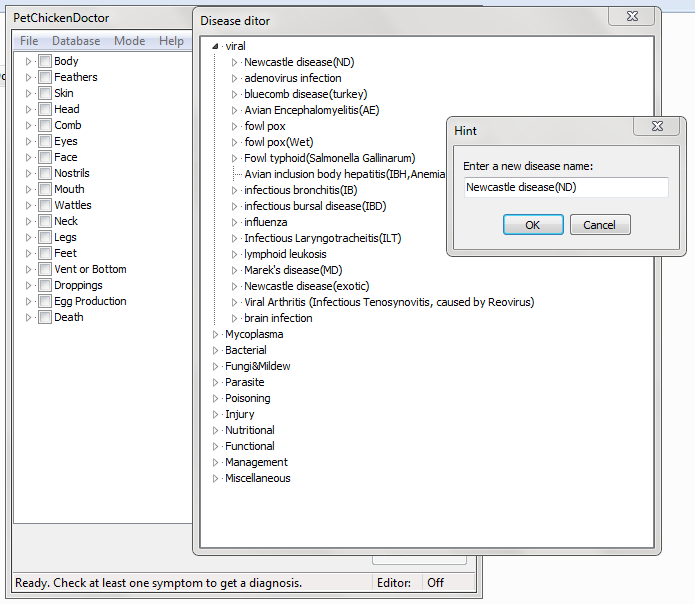Open the File menu
695x604 pixels.
pos(29,41)
